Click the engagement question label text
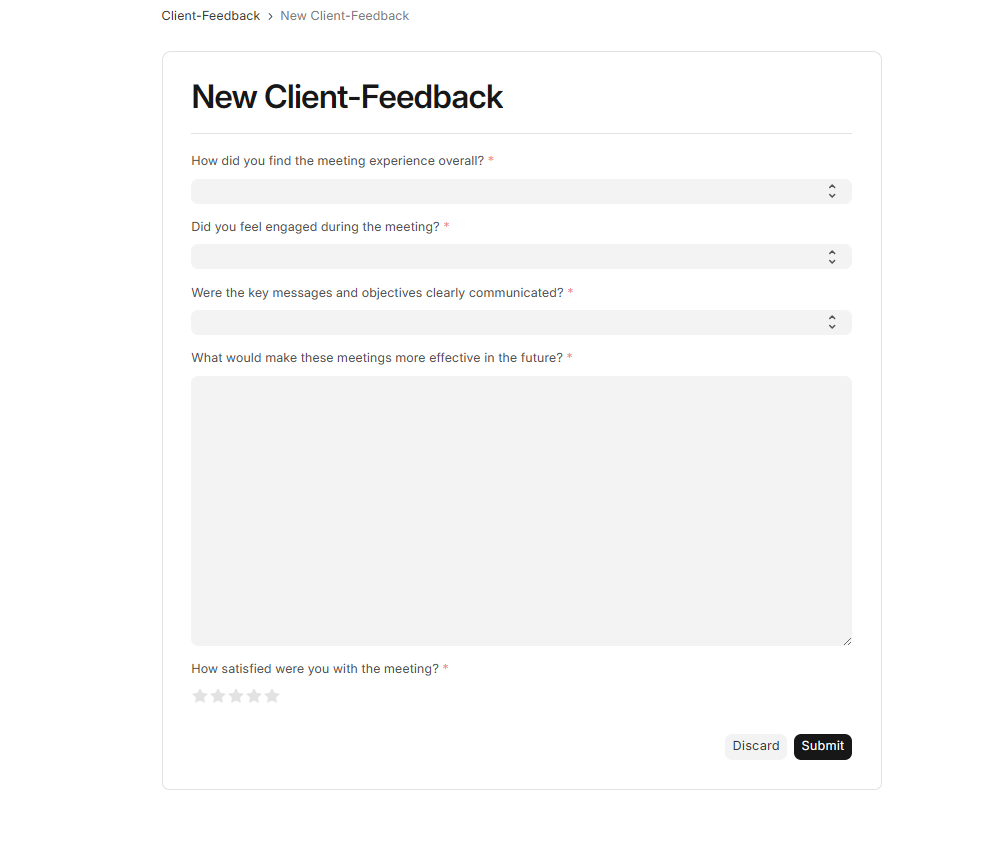Viewport: 986px width, 844px height. point(315,226)
